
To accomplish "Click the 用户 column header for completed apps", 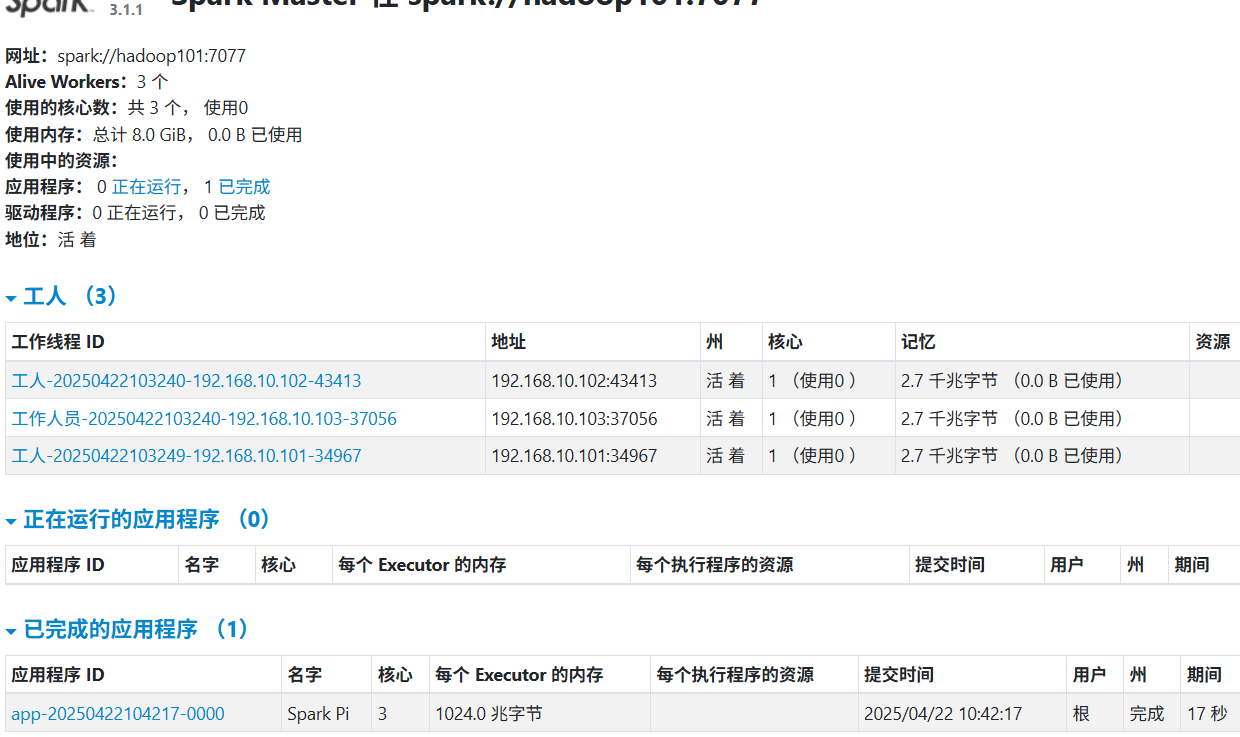I will (x=1090, y=674).
